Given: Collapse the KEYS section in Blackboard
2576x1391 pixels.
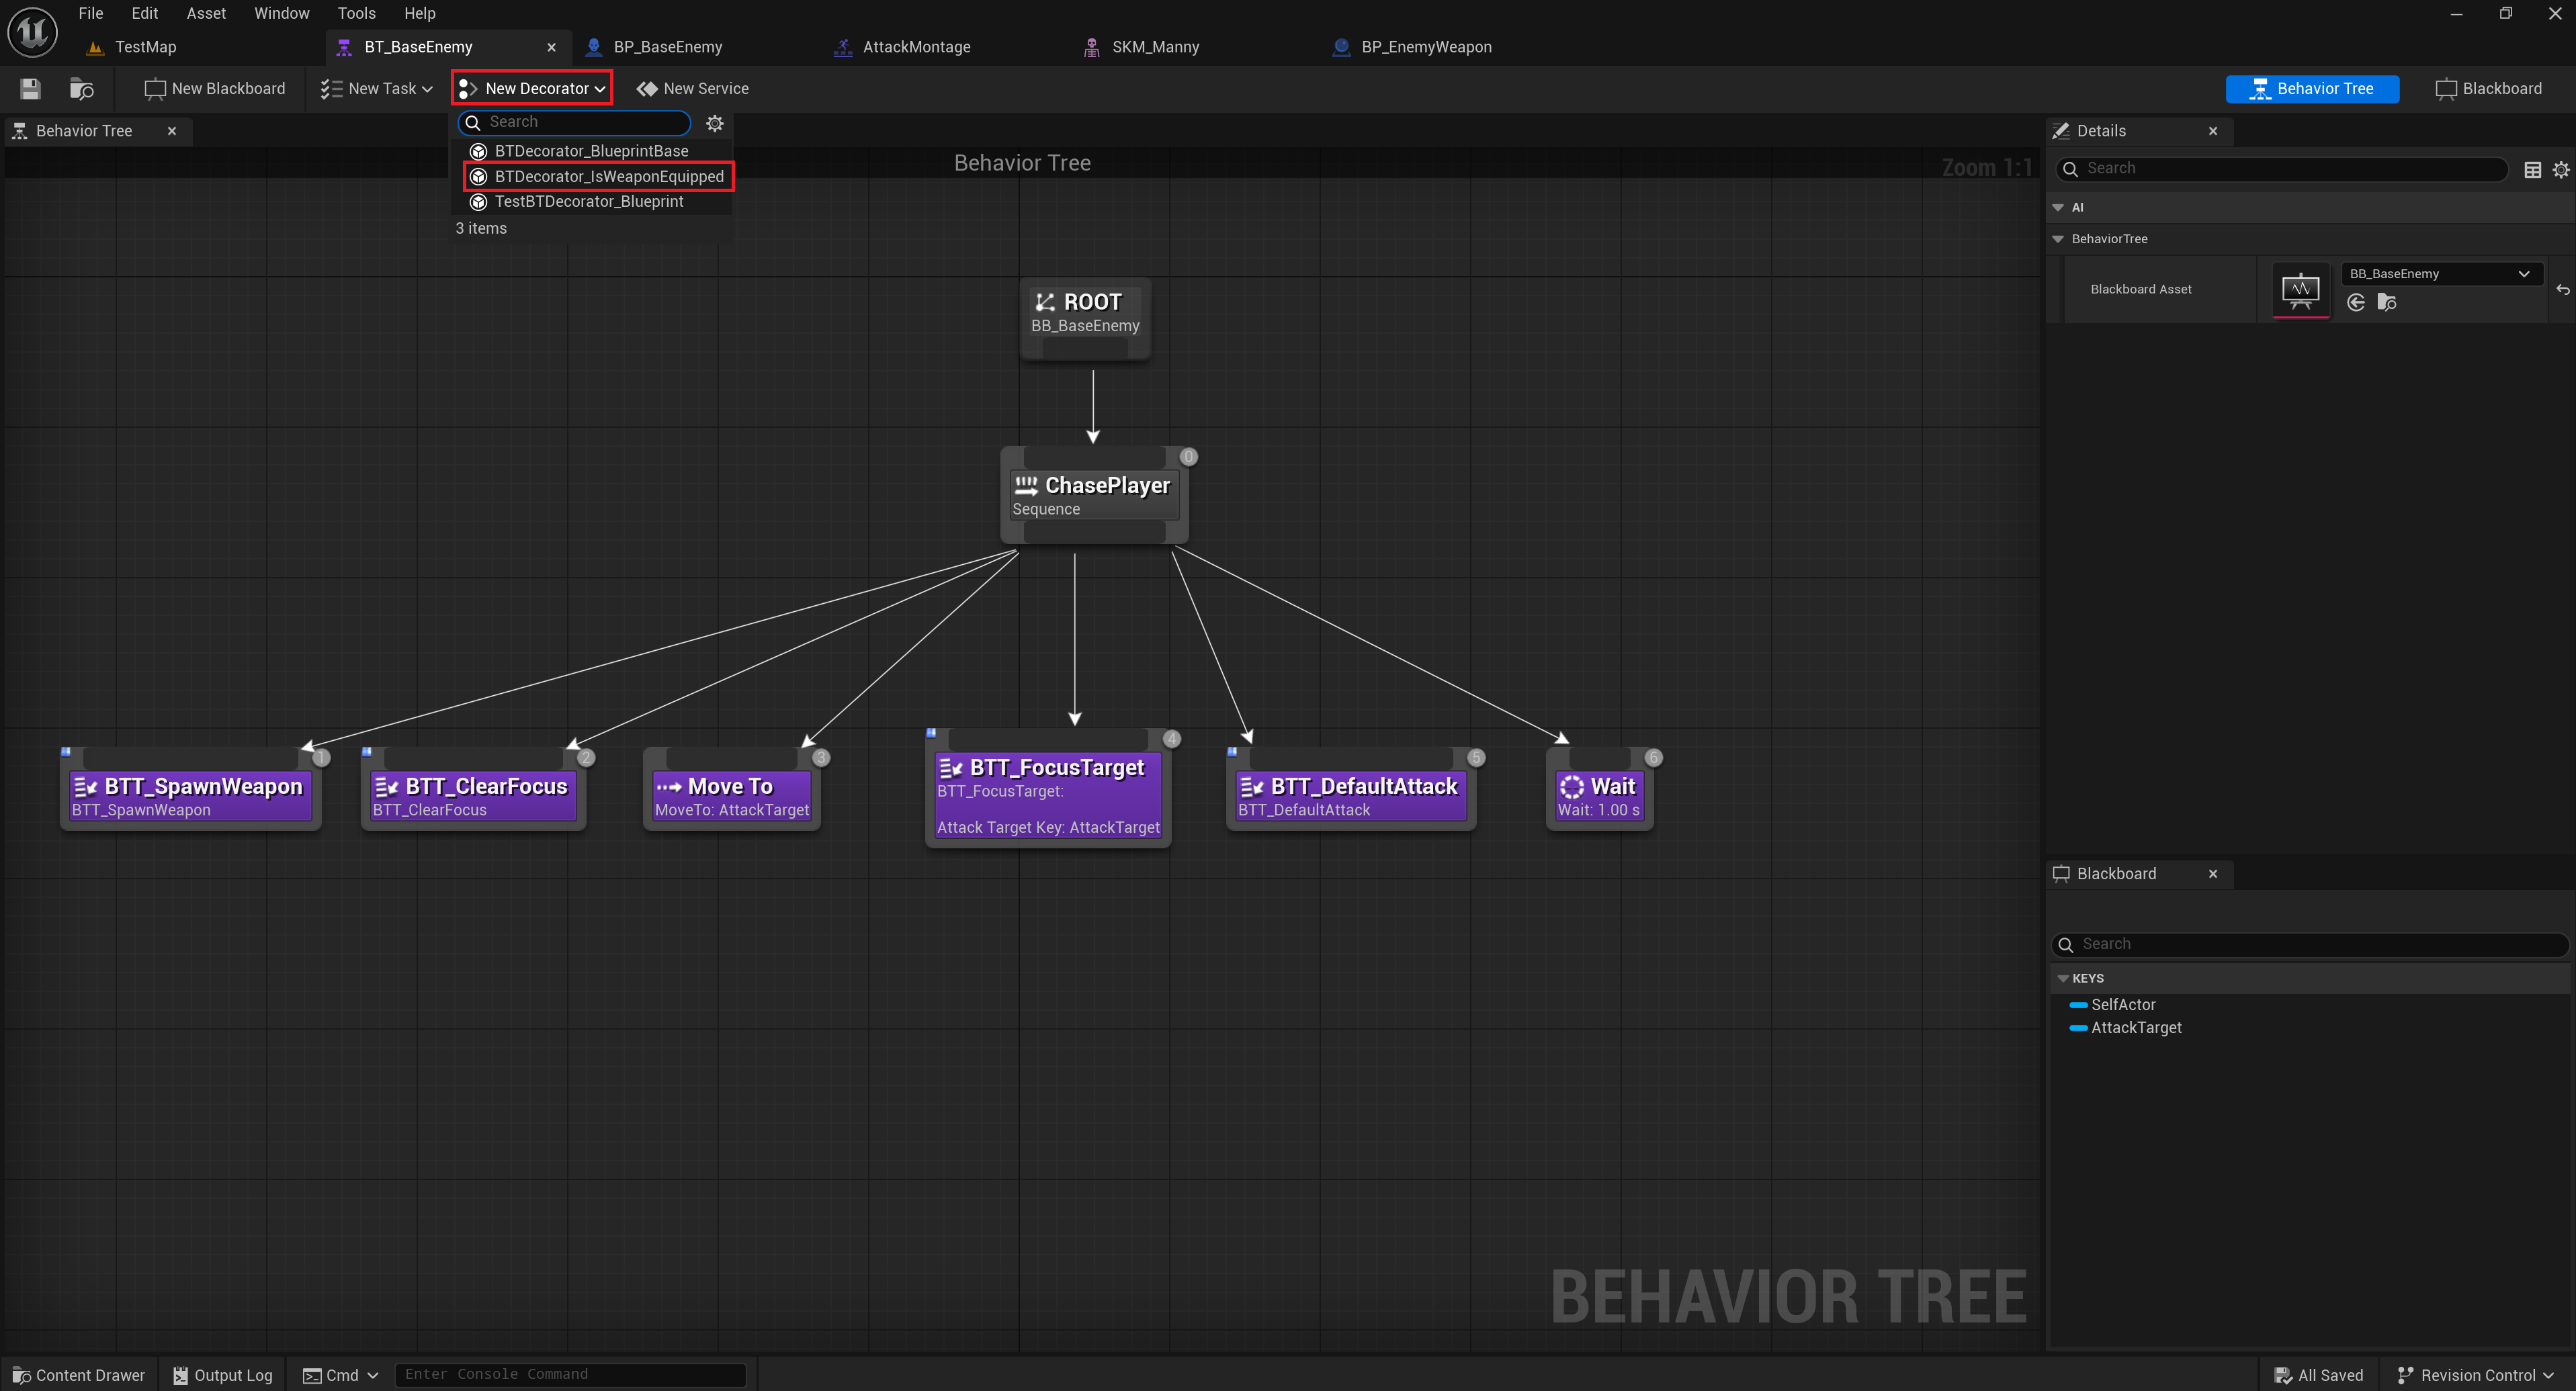Looking at the screenshot, I should [x=2062, y=978].
